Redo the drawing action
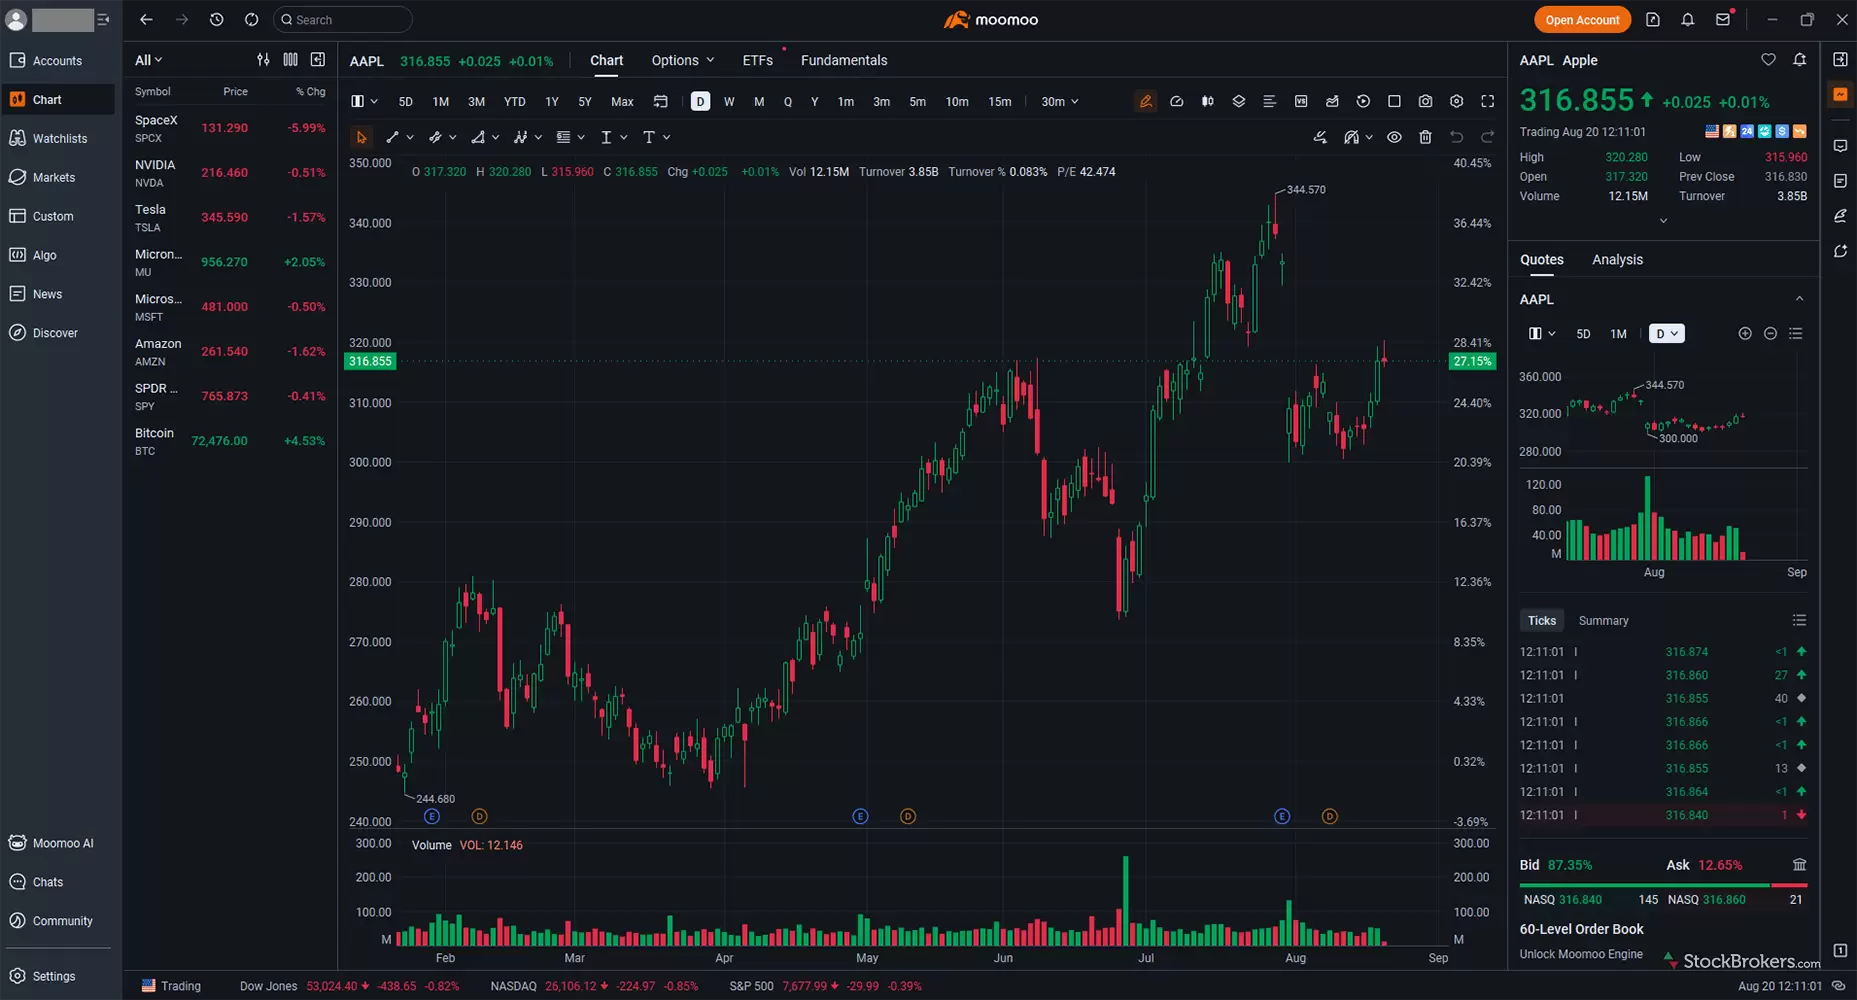This screenshot has width=1857, height=1000. click(1488, 137)
